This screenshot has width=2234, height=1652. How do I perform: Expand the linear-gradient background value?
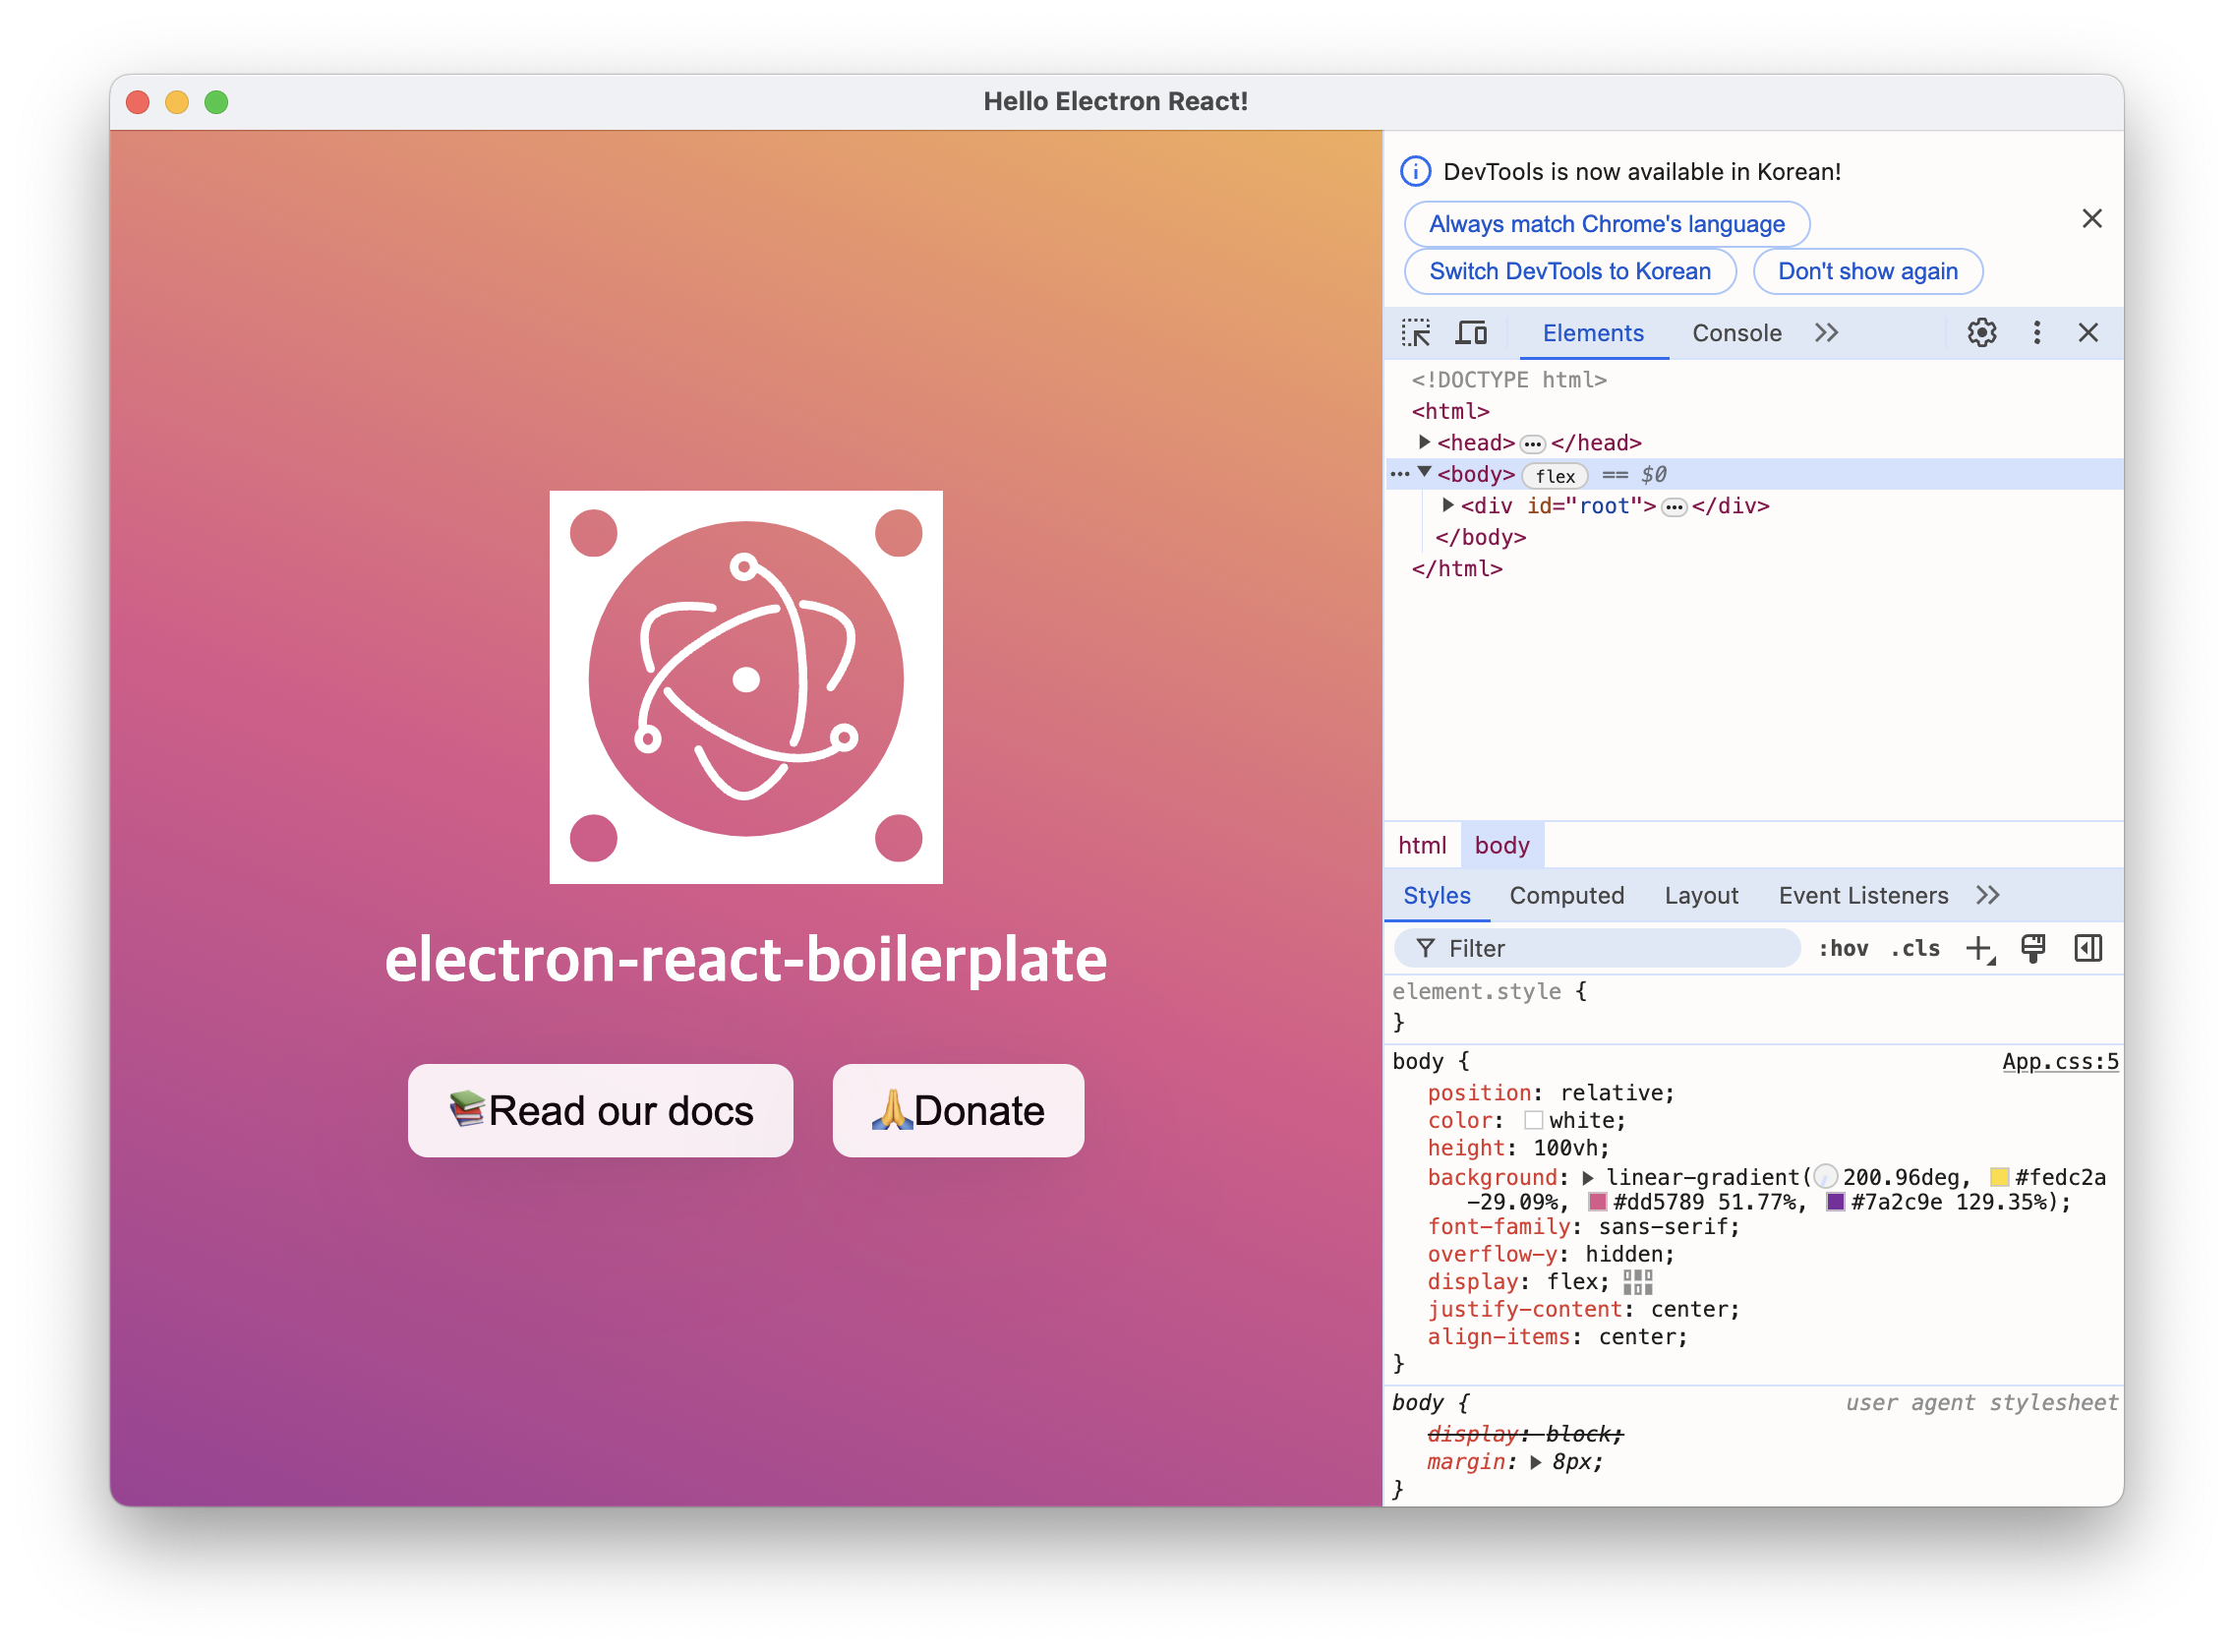(1588, 1178)
